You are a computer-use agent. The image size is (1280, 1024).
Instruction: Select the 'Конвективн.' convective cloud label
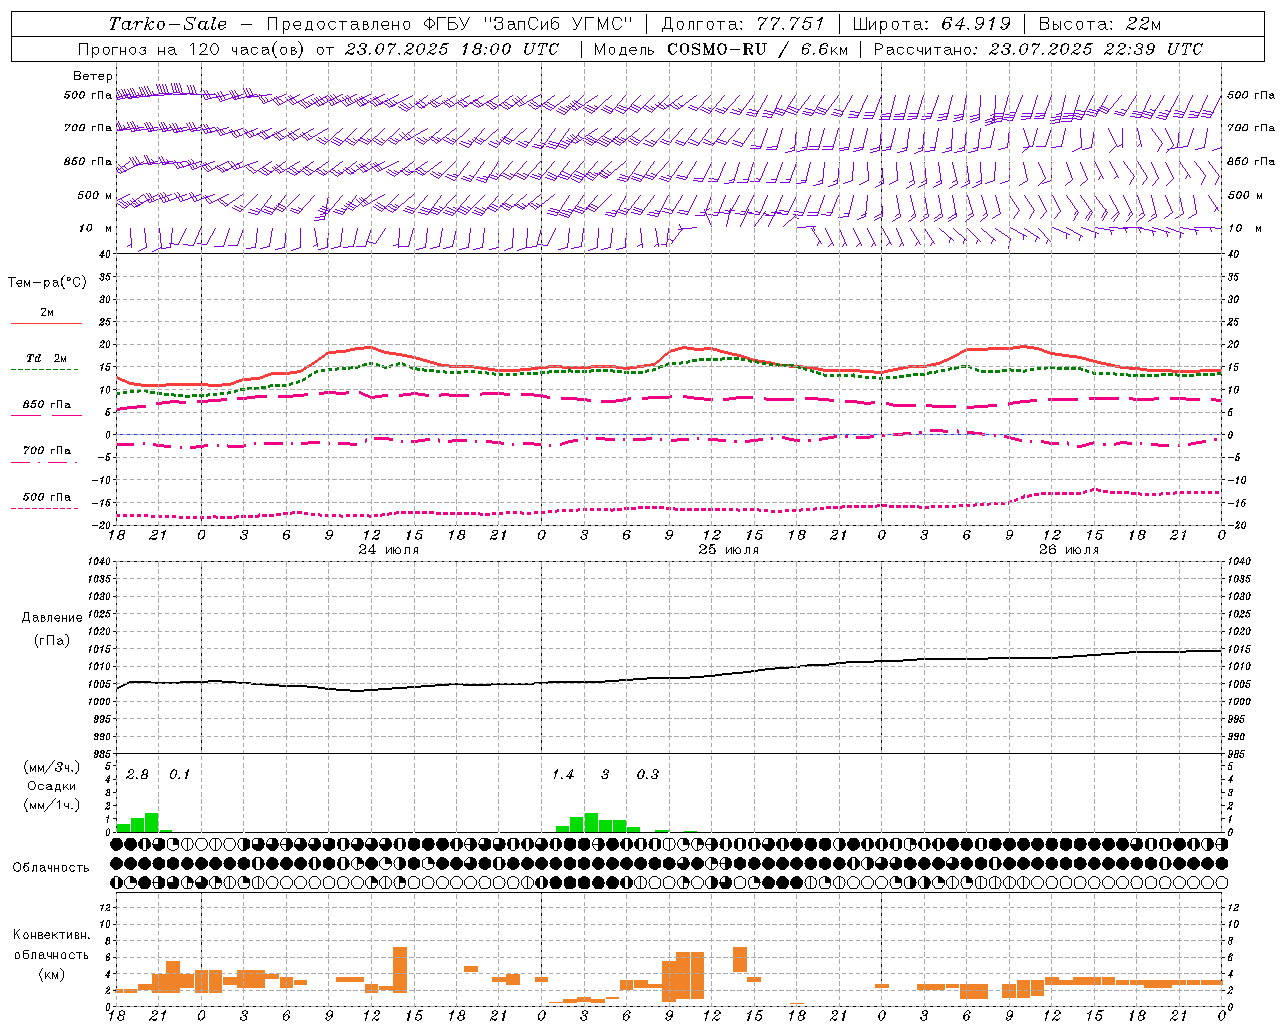coord(51,934)
